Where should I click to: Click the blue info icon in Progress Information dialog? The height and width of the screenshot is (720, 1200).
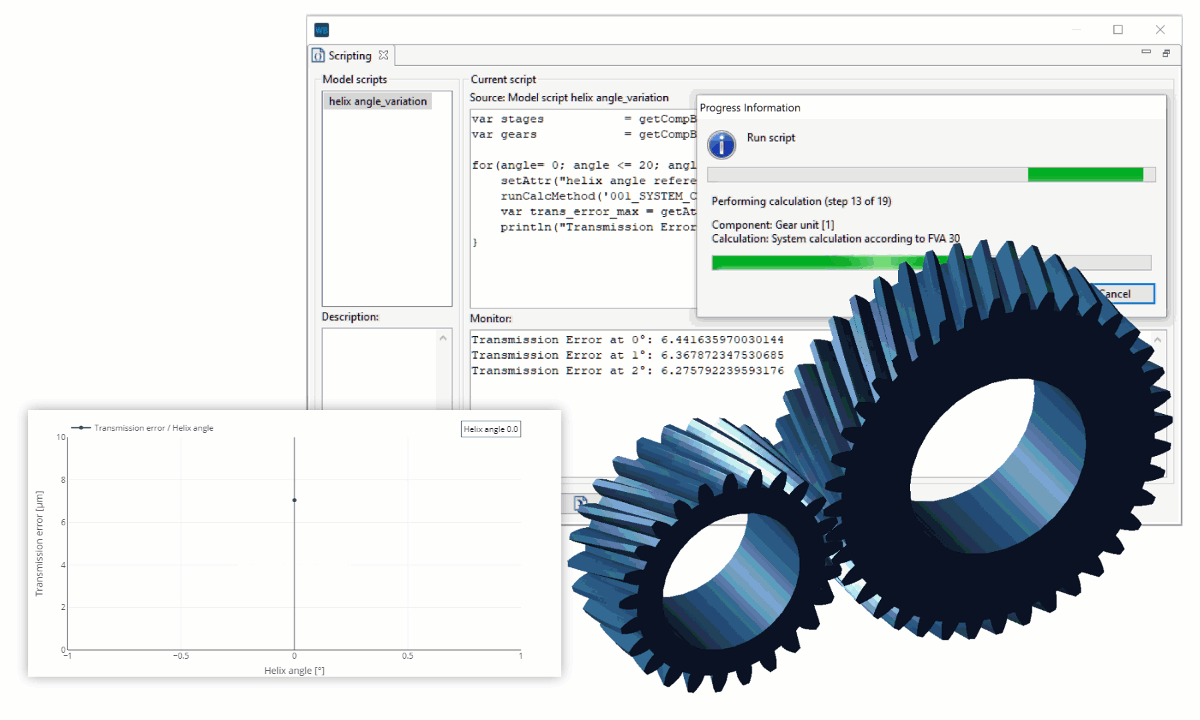point(721,144)
